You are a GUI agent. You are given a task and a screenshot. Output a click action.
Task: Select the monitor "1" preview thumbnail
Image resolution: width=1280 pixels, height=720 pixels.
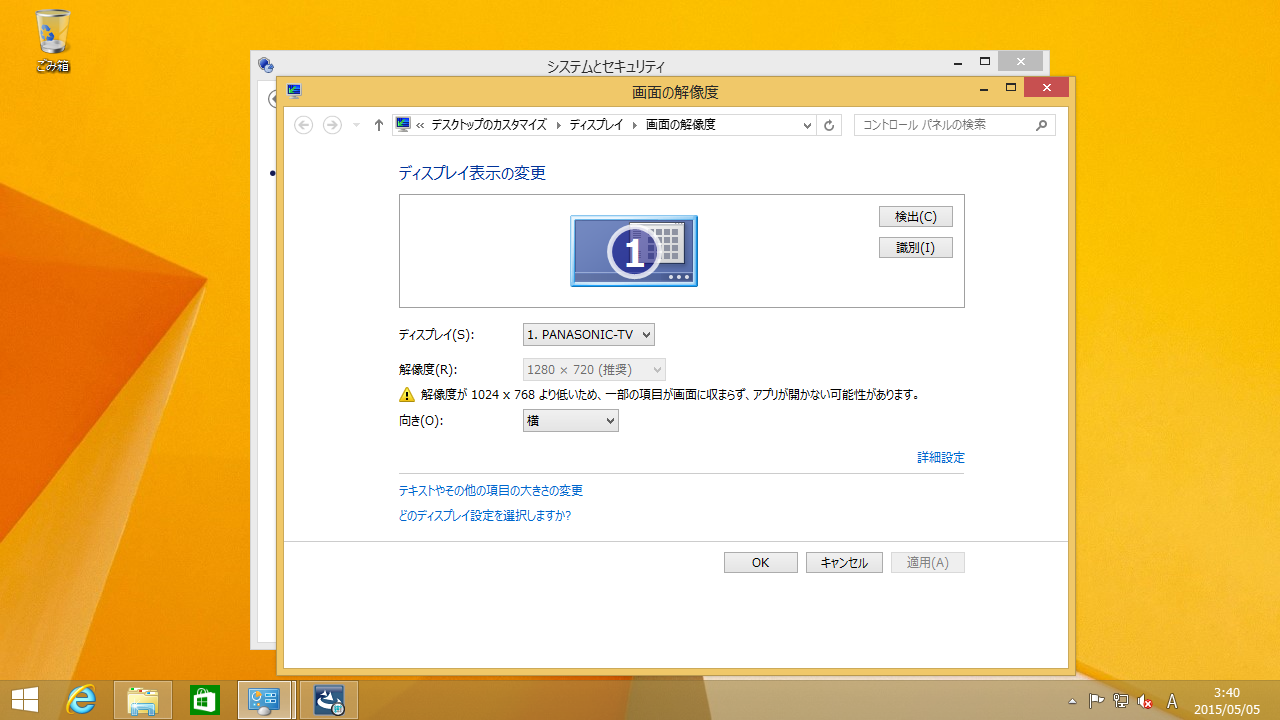point(633,250)
